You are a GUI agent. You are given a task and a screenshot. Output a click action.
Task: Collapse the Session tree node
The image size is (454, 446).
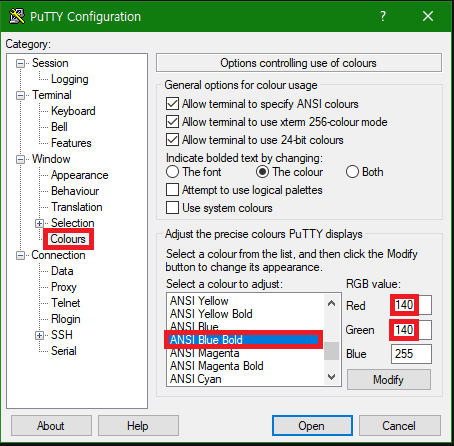[21, 63]
